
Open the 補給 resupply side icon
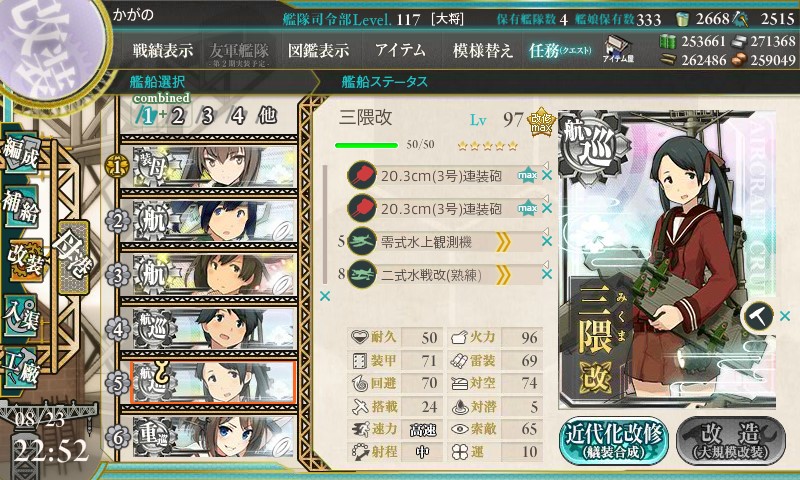pyautogui.click(x=20, y=206)
